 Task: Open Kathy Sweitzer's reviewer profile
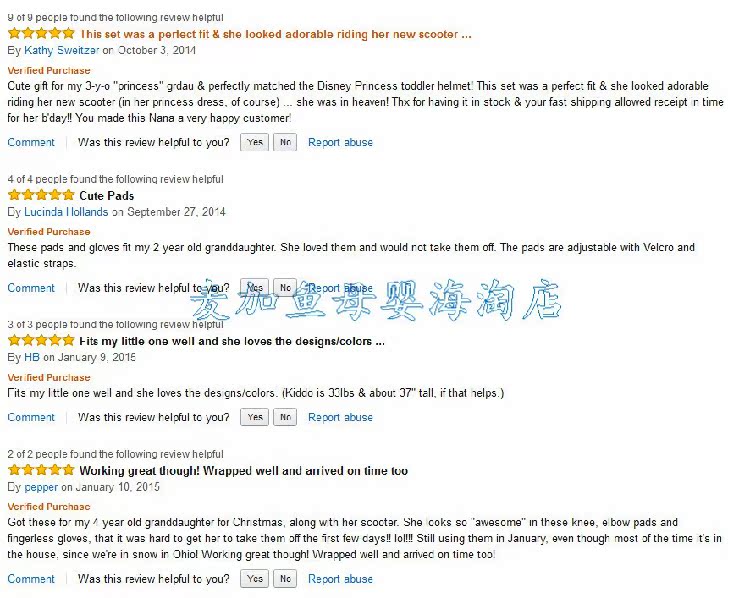pyautogui.click(x=62, y=50)
